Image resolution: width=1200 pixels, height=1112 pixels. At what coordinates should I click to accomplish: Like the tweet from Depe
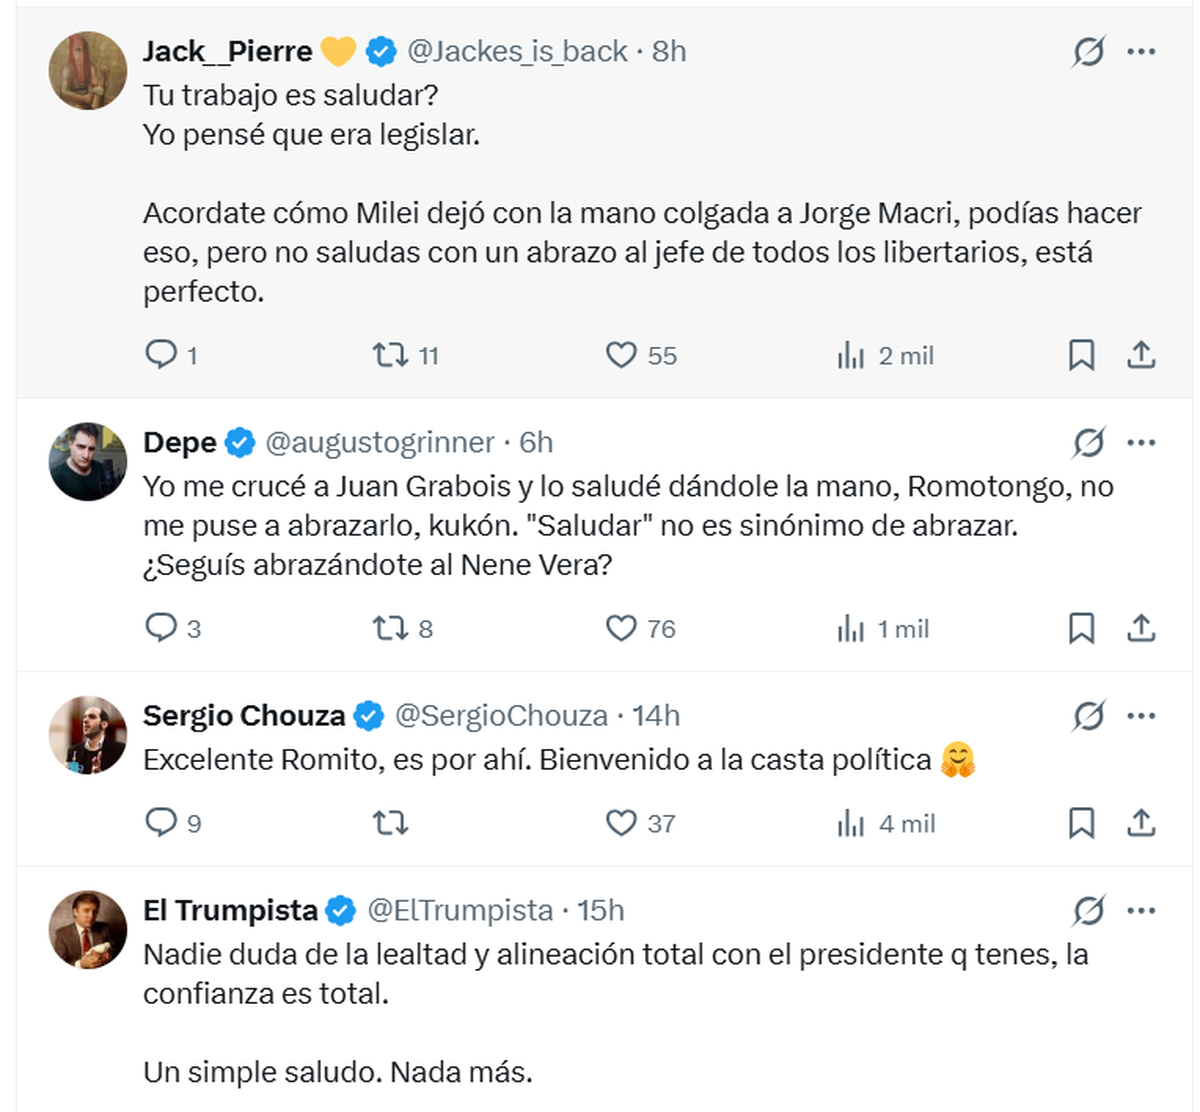coord(621,628)
